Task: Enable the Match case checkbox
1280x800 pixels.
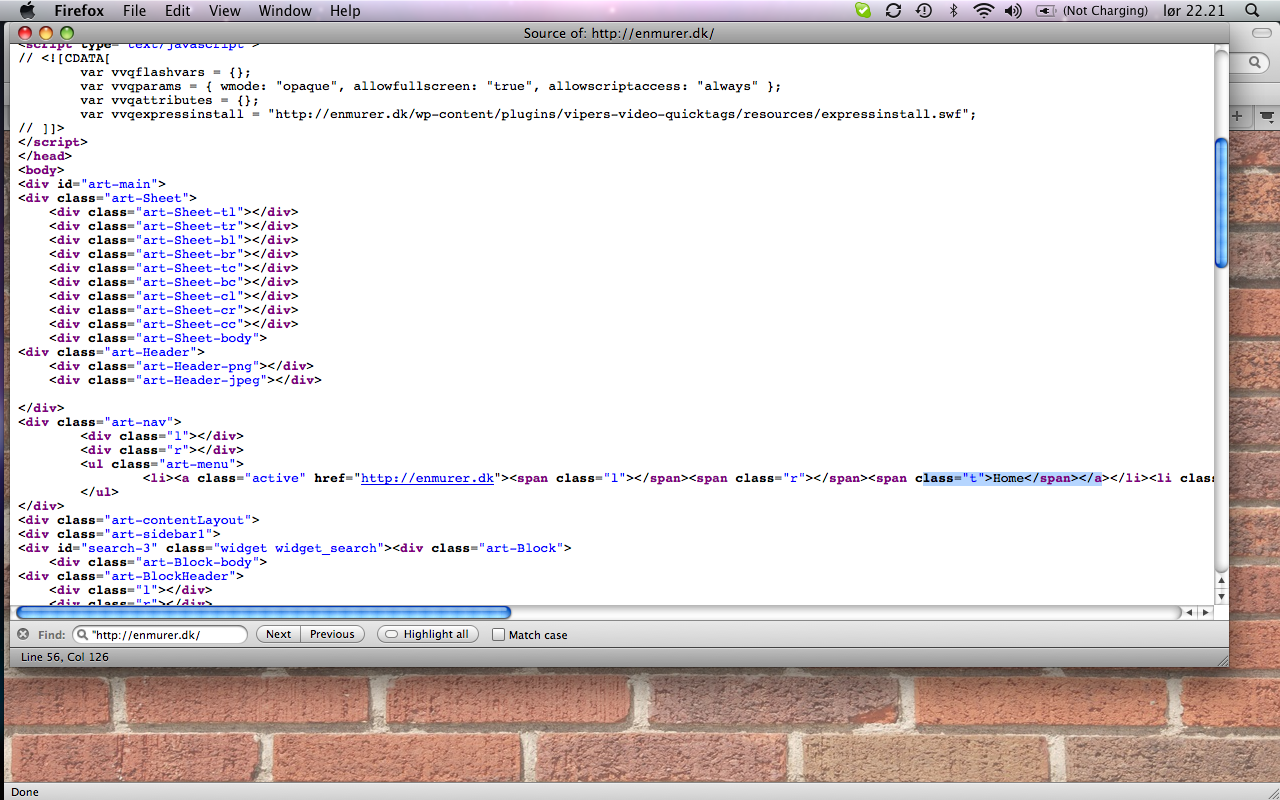Action: click(498, 635)
